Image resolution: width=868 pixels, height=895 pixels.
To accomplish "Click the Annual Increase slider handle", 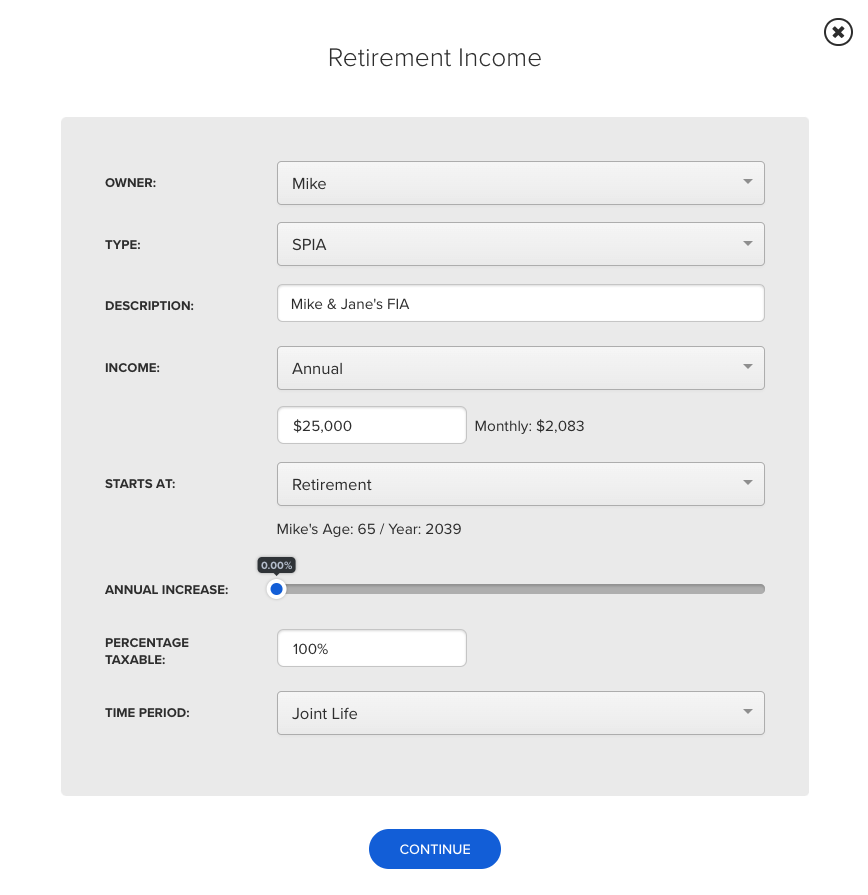I will click(x=277, y=589).
